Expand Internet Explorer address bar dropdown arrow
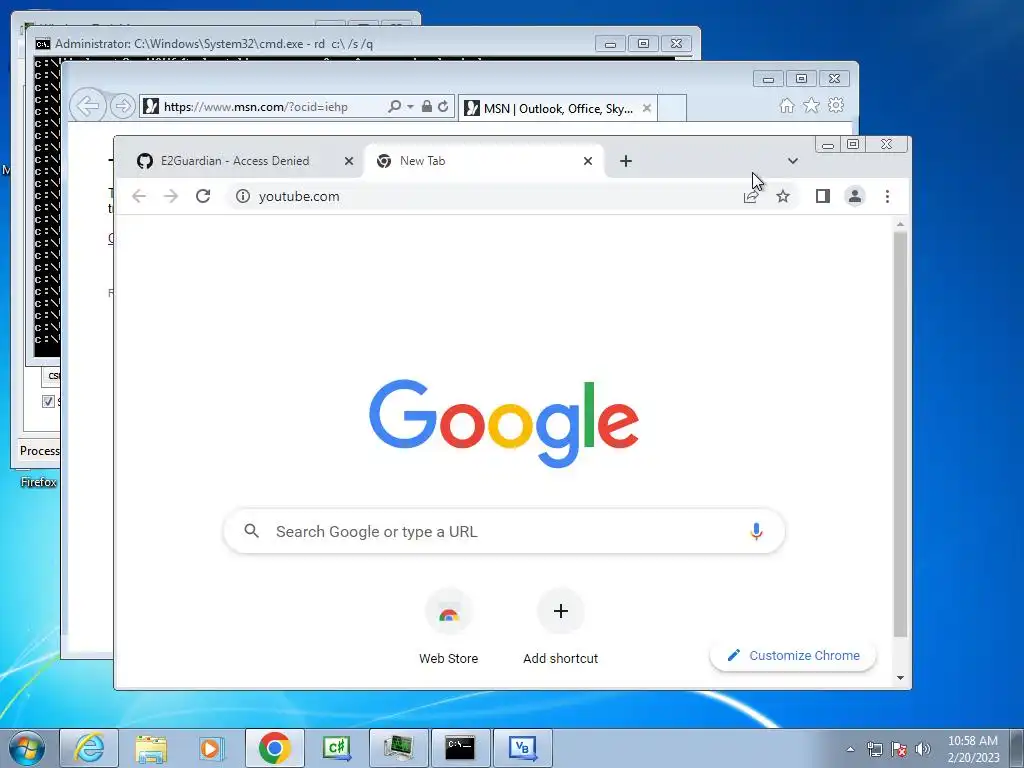 410,106
